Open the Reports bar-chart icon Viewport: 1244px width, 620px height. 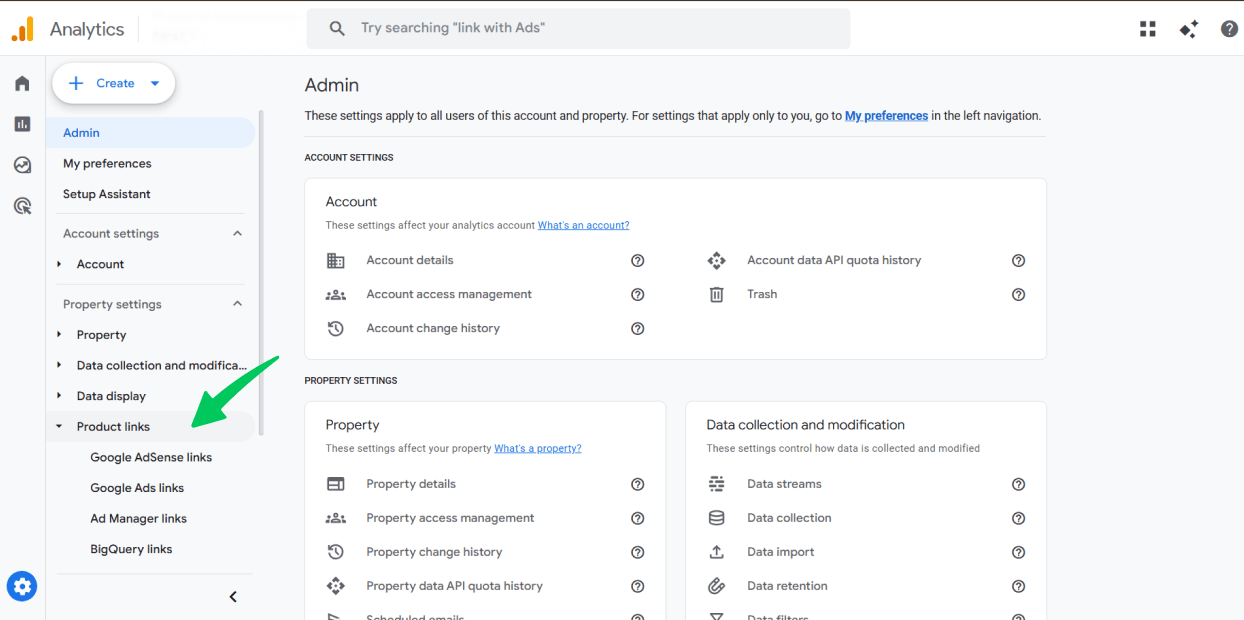click(22, 124)
